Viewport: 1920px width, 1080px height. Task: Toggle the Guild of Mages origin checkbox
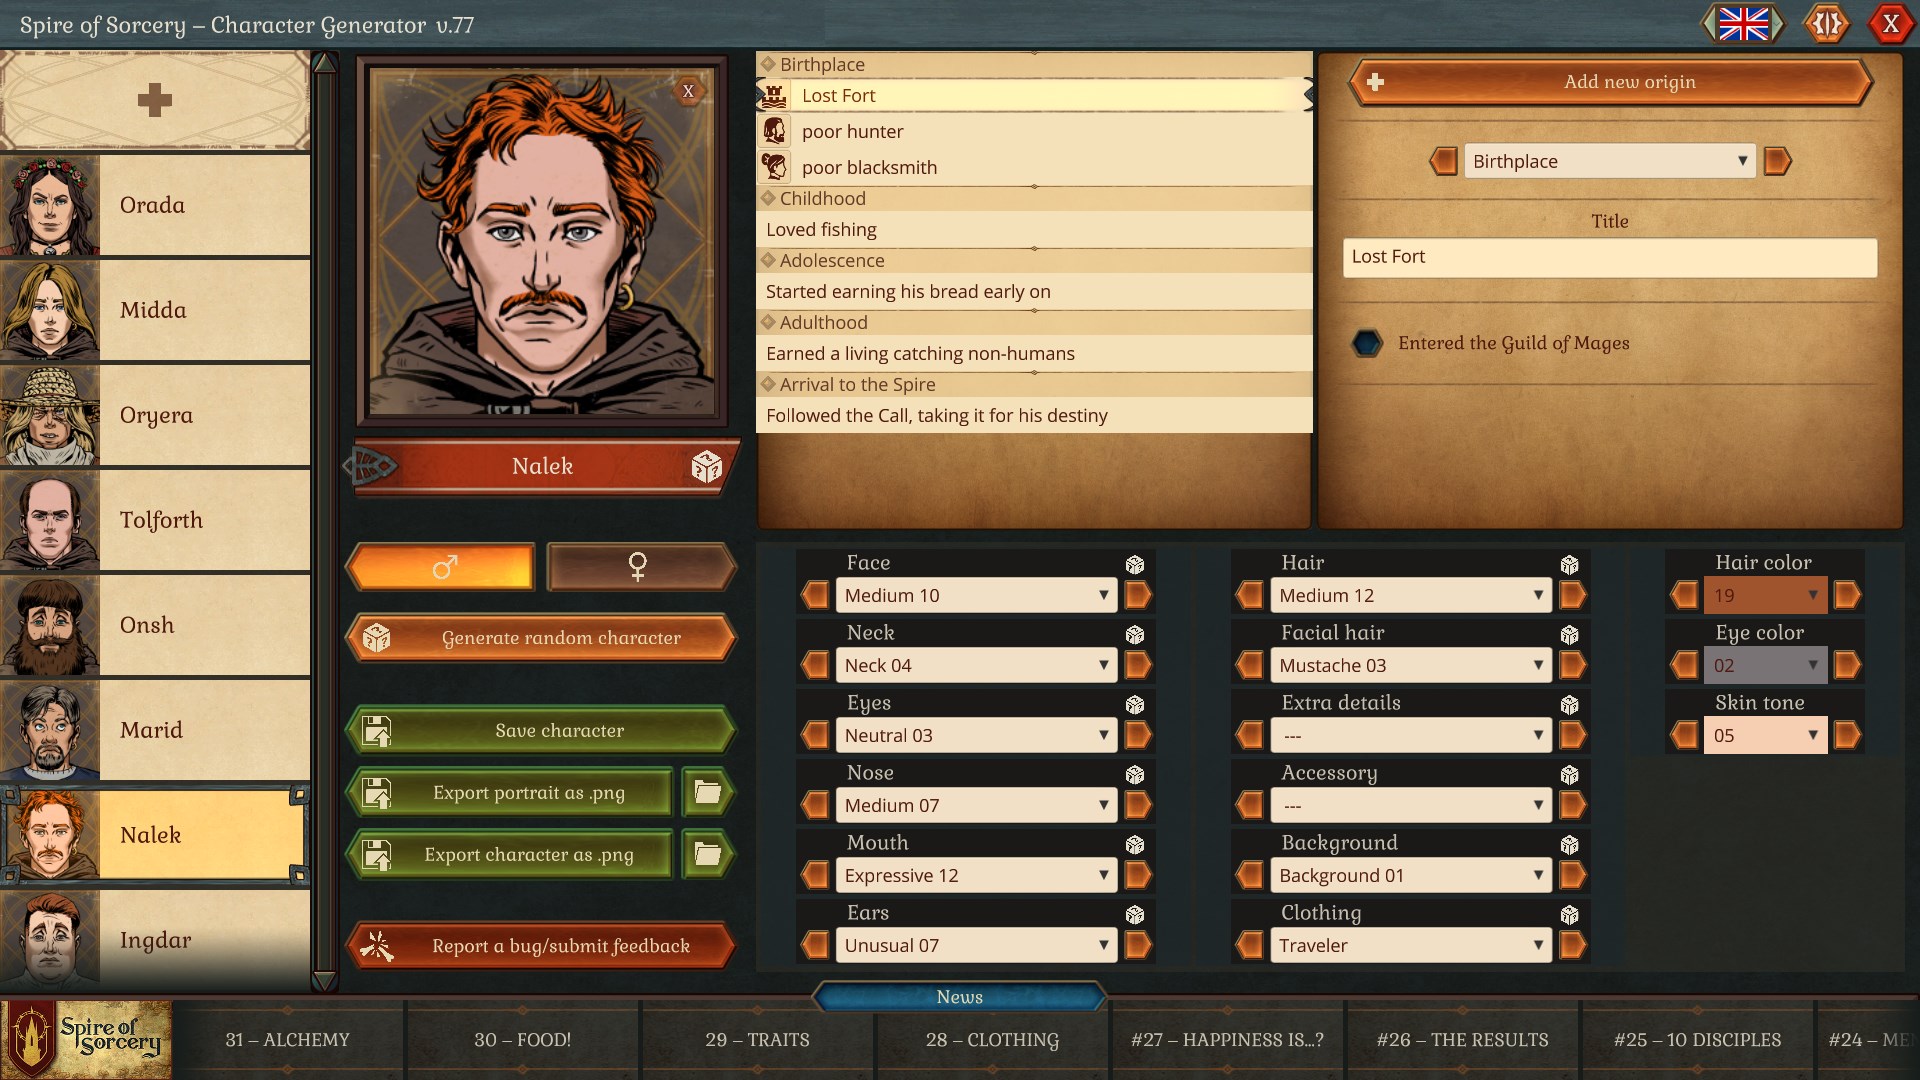coord(1369,342)
